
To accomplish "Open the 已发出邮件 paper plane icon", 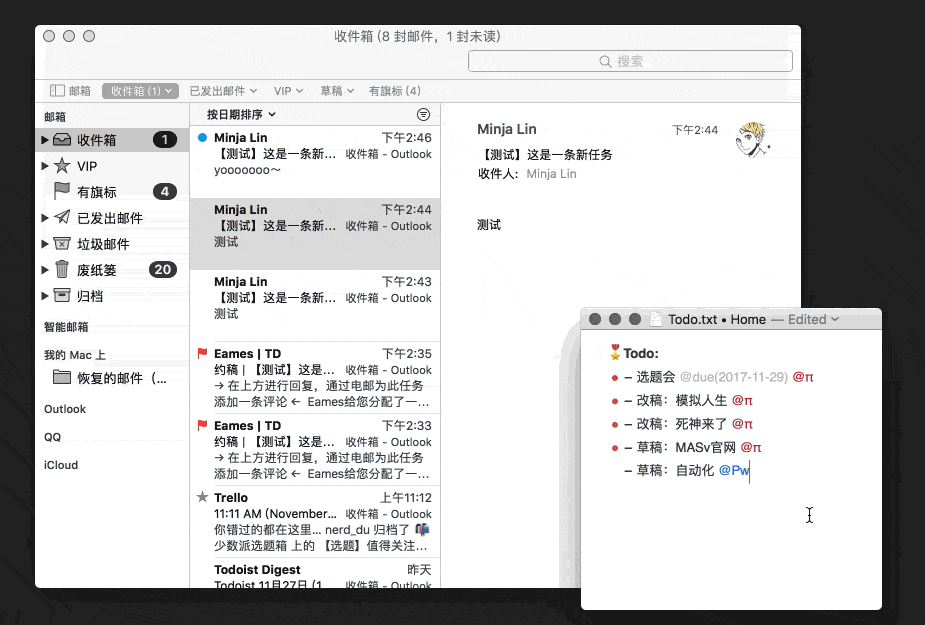I will [x=62, y=218].
